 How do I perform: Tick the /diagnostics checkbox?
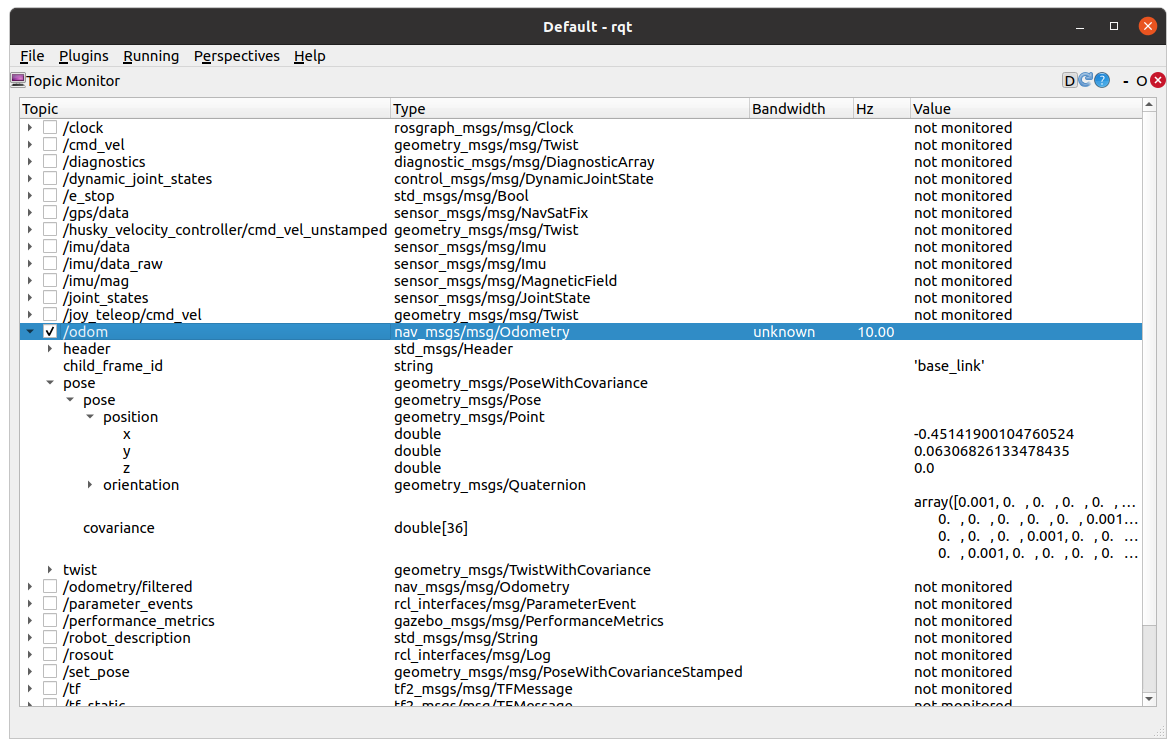pyautogui.click(x=50, y=161)
